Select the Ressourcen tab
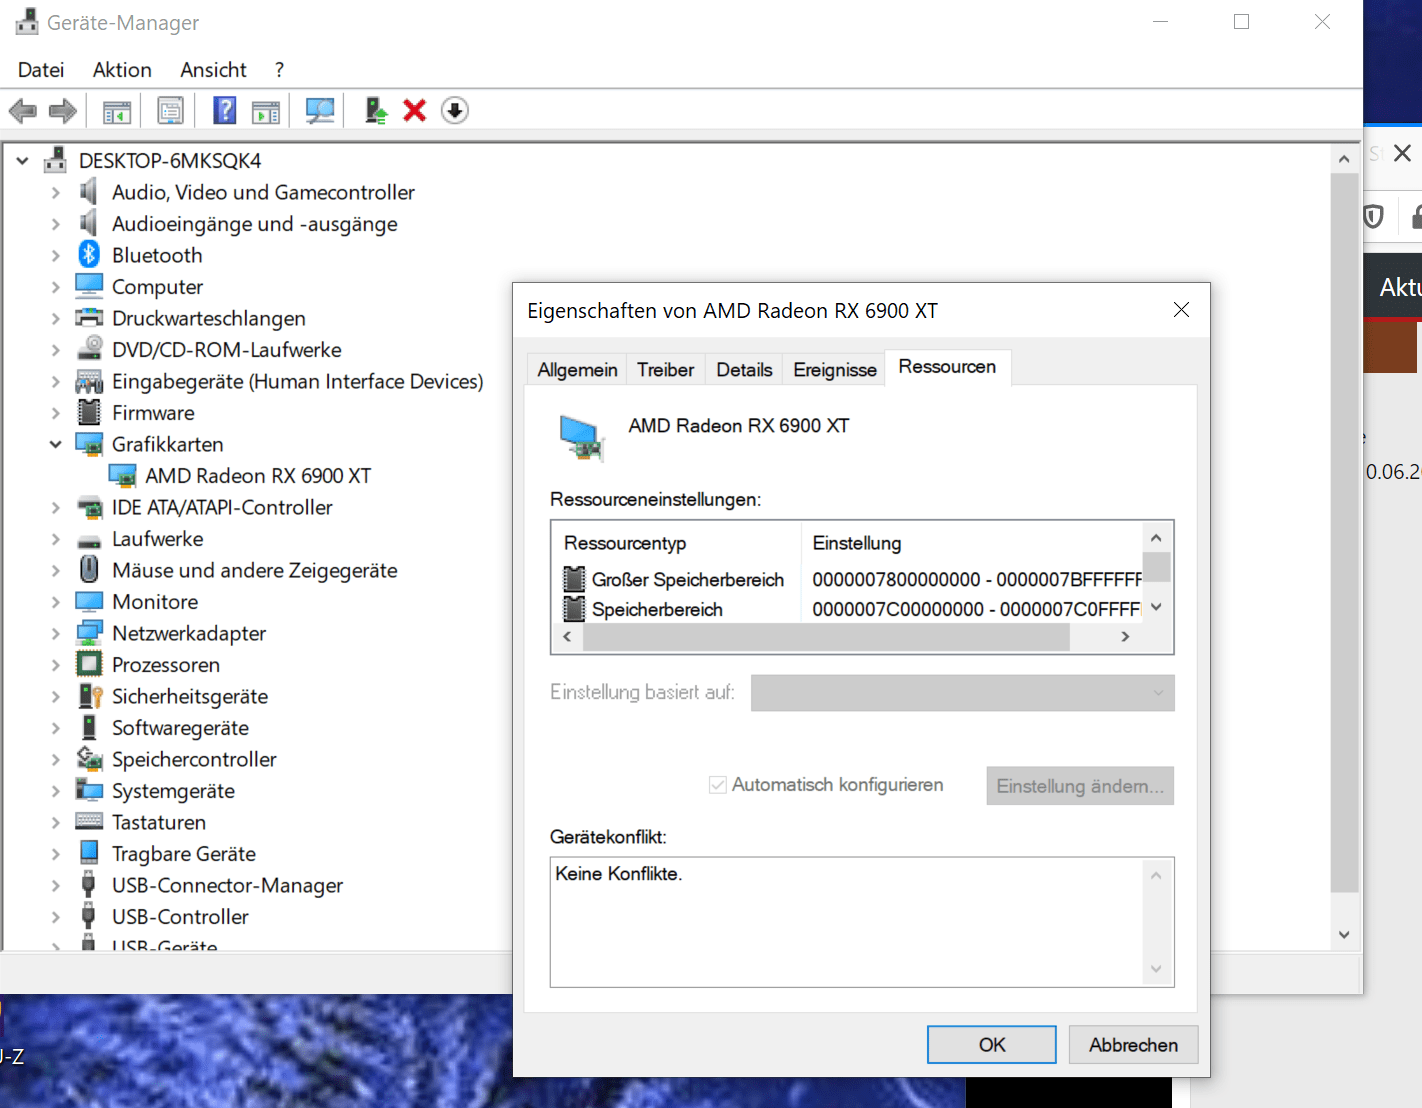This screenshot has height=1108, width=1422. coord(947,367)
